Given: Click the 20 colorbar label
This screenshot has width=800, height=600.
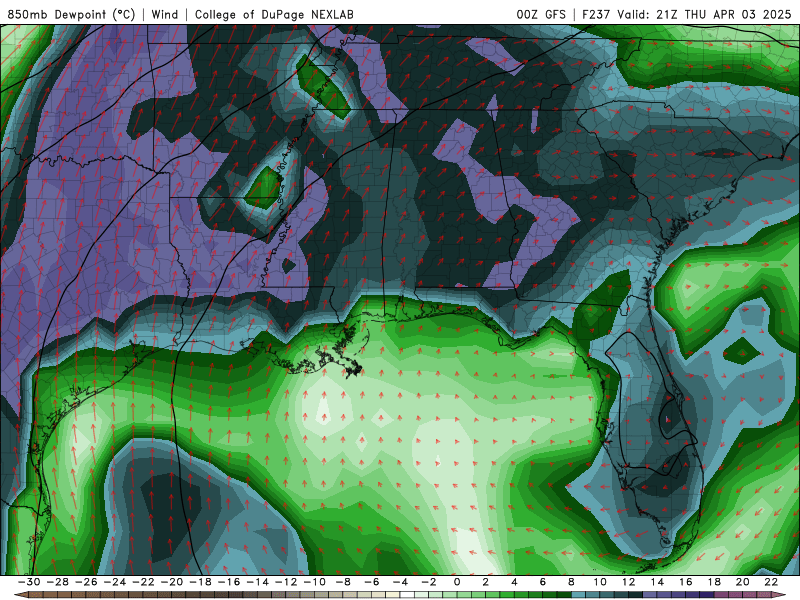Looking at the screenshot, I should pos(743,582).
